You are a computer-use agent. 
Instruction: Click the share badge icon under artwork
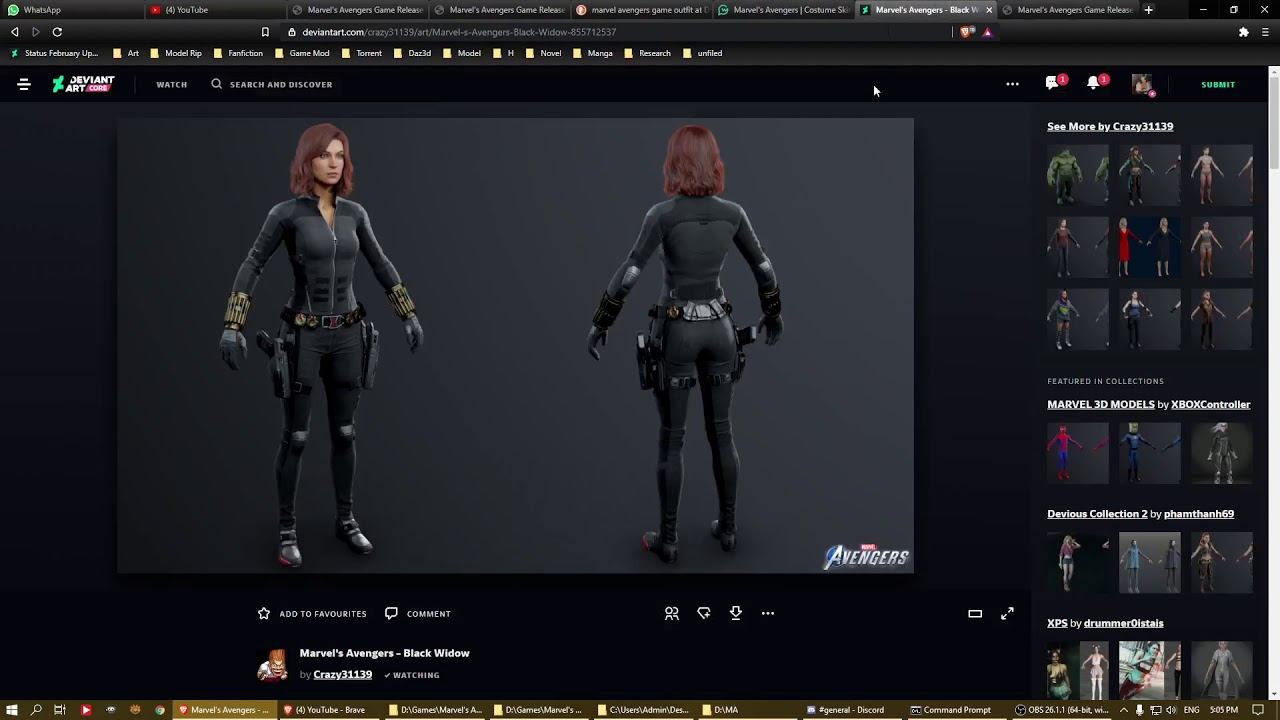(x=704, y=613)
